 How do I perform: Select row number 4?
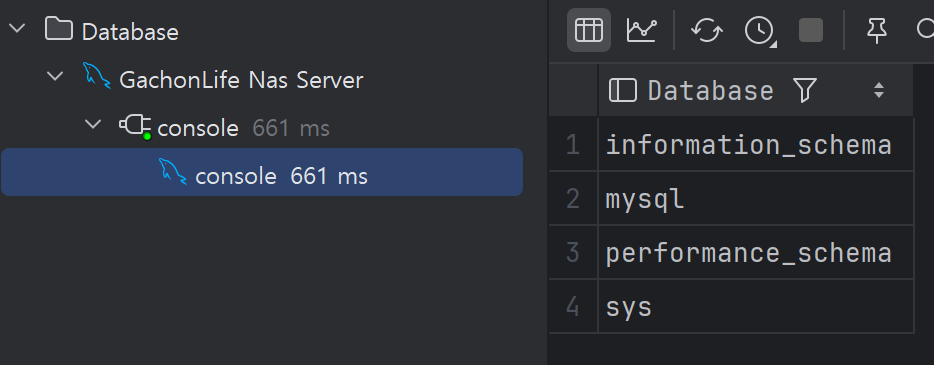[573, 306]
